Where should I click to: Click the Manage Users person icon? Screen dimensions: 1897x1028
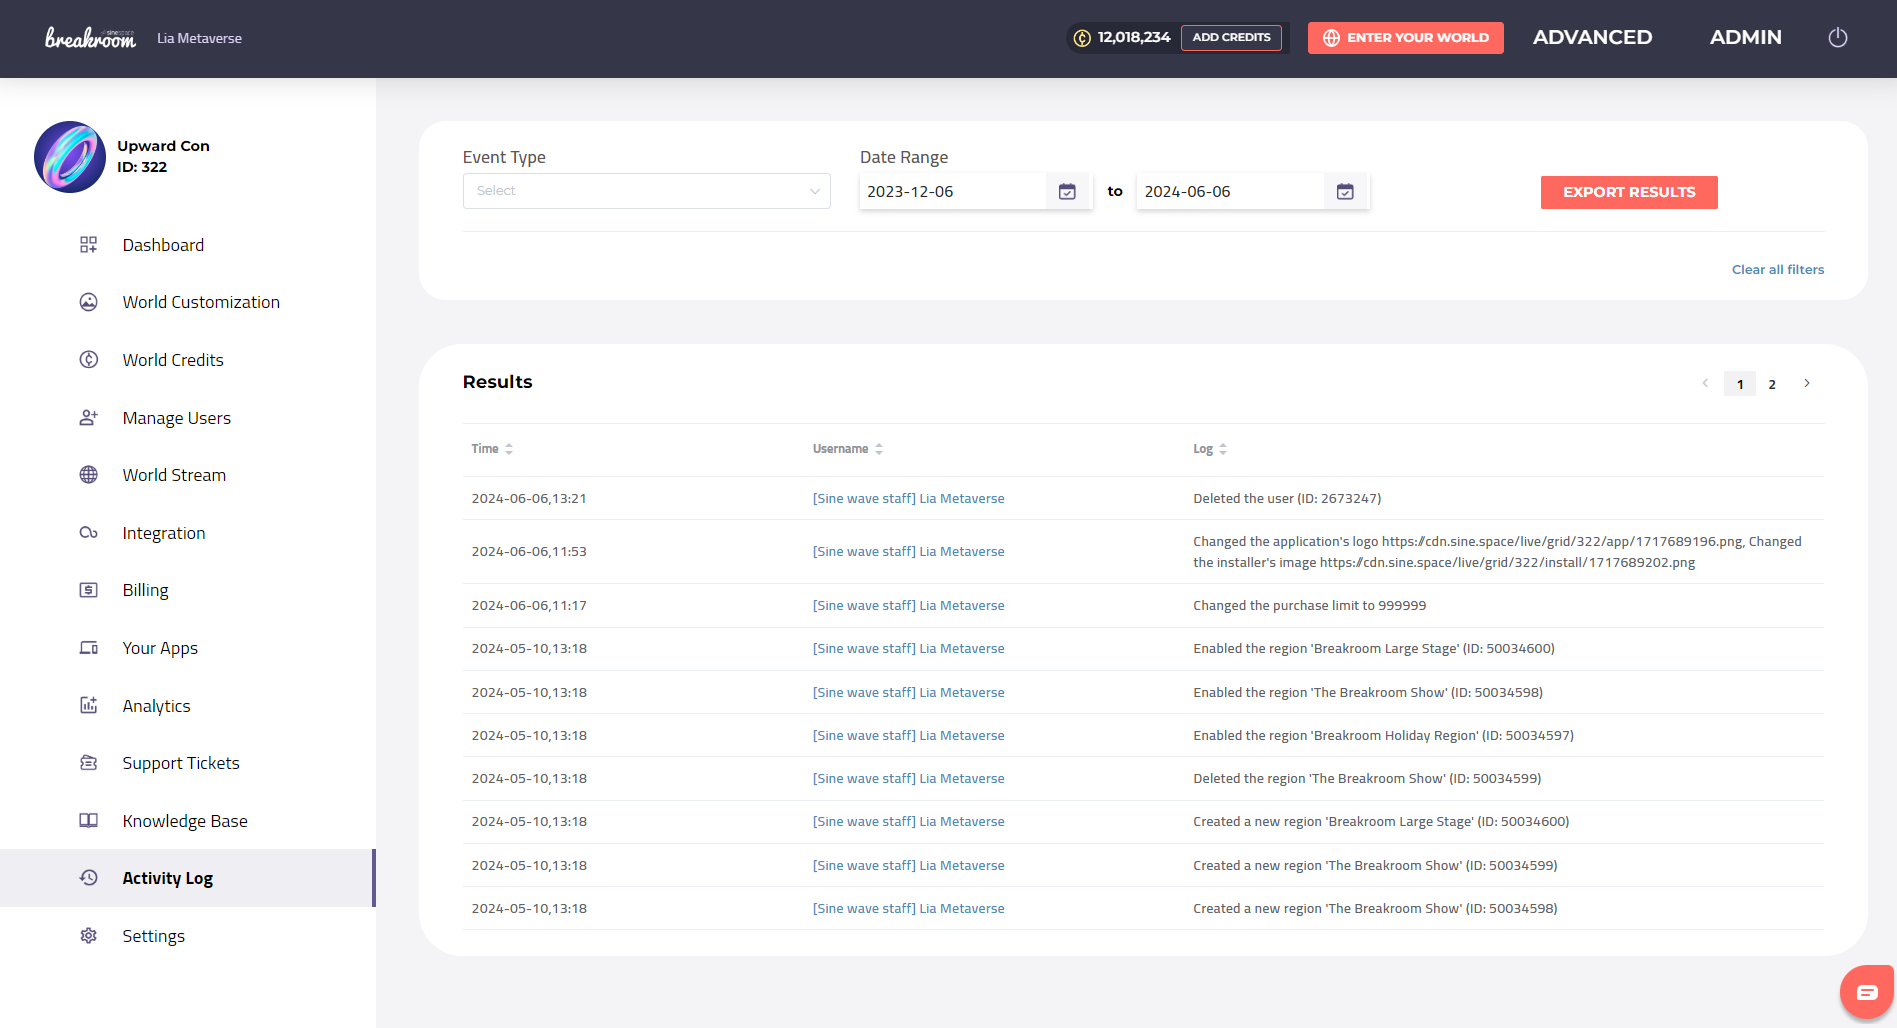click(x=89, y=418)
